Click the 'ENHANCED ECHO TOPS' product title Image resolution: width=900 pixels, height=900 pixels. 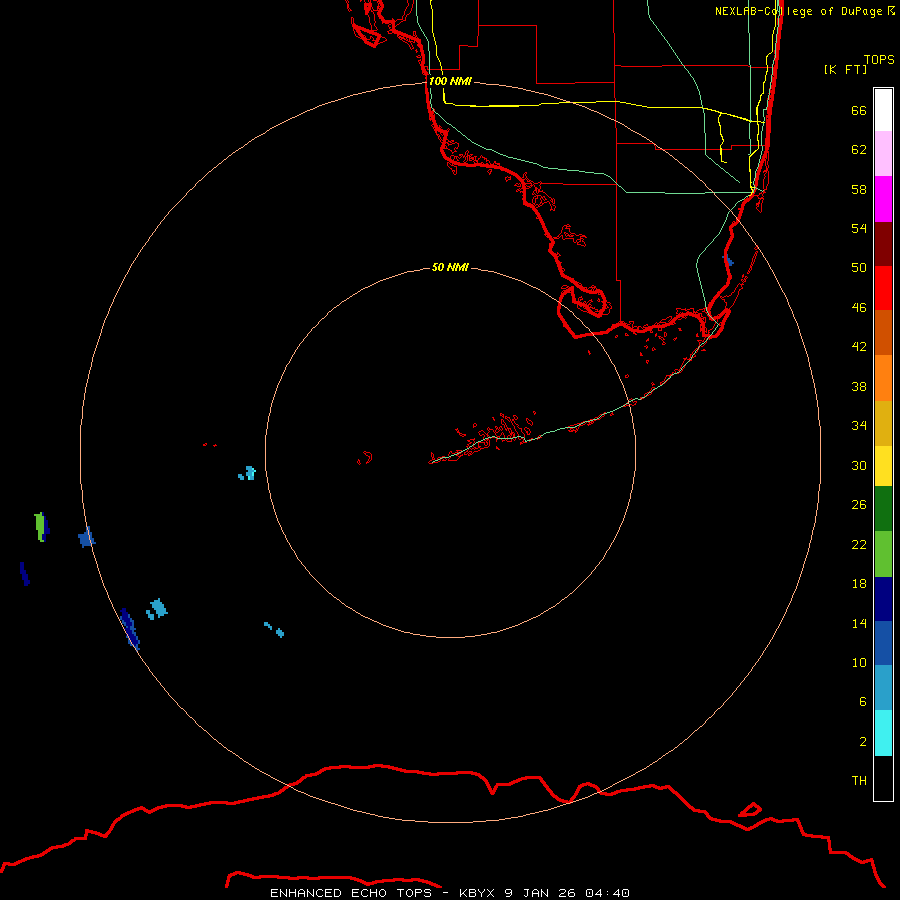tap(351, 893)
